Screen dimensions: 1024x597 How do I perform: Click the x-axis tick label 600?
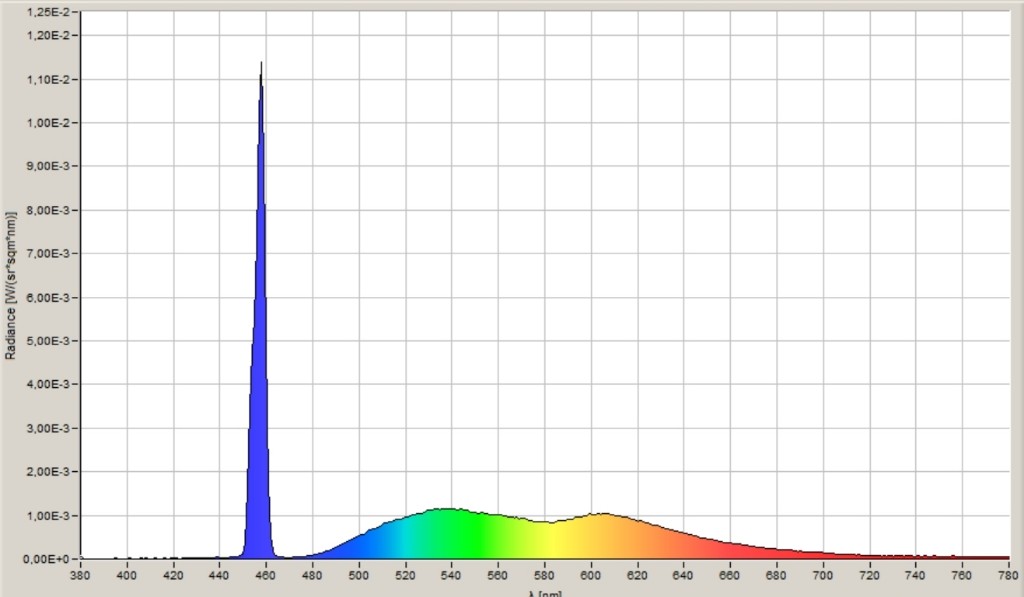click(x=591, y=574)
